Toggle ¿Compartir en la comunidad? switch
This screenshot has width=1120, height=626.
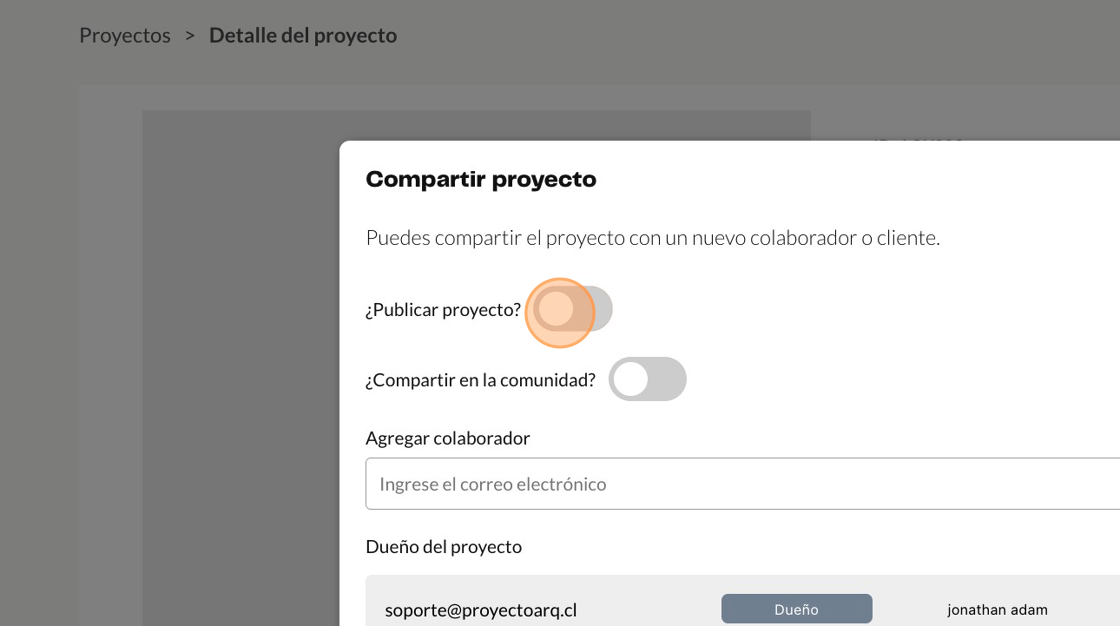point(647,379)
